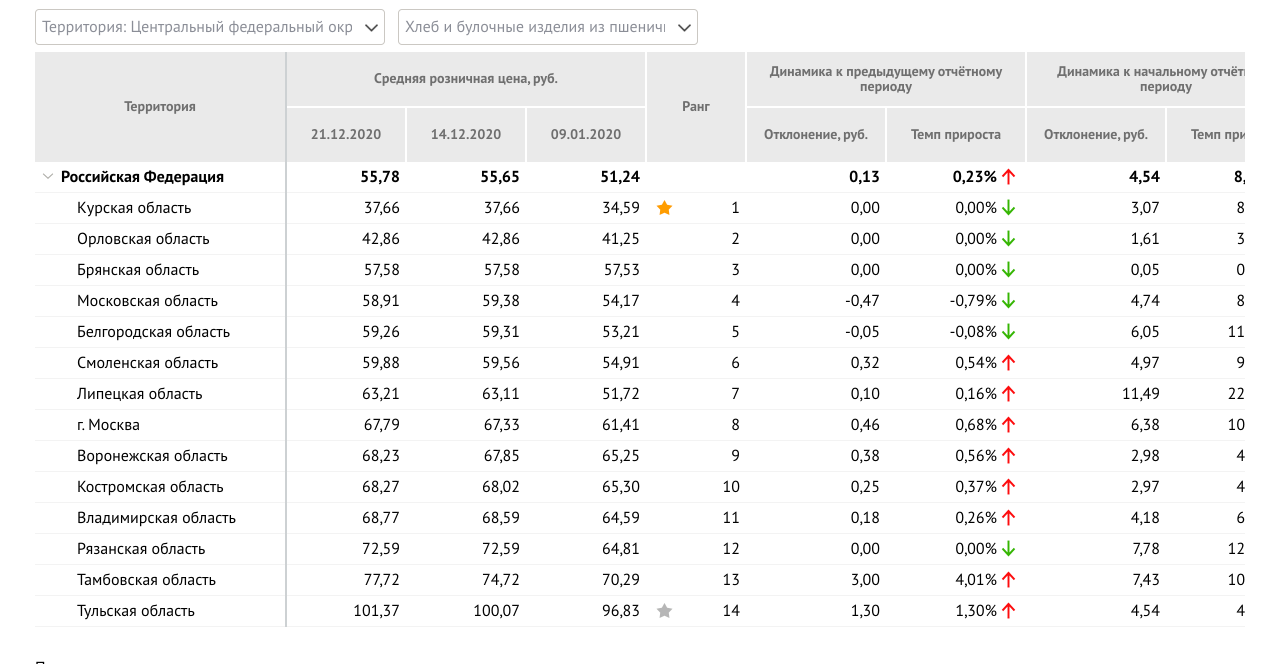1280x664 pixels.
Task: Click the 55,78 average price value
Action: 380,177
